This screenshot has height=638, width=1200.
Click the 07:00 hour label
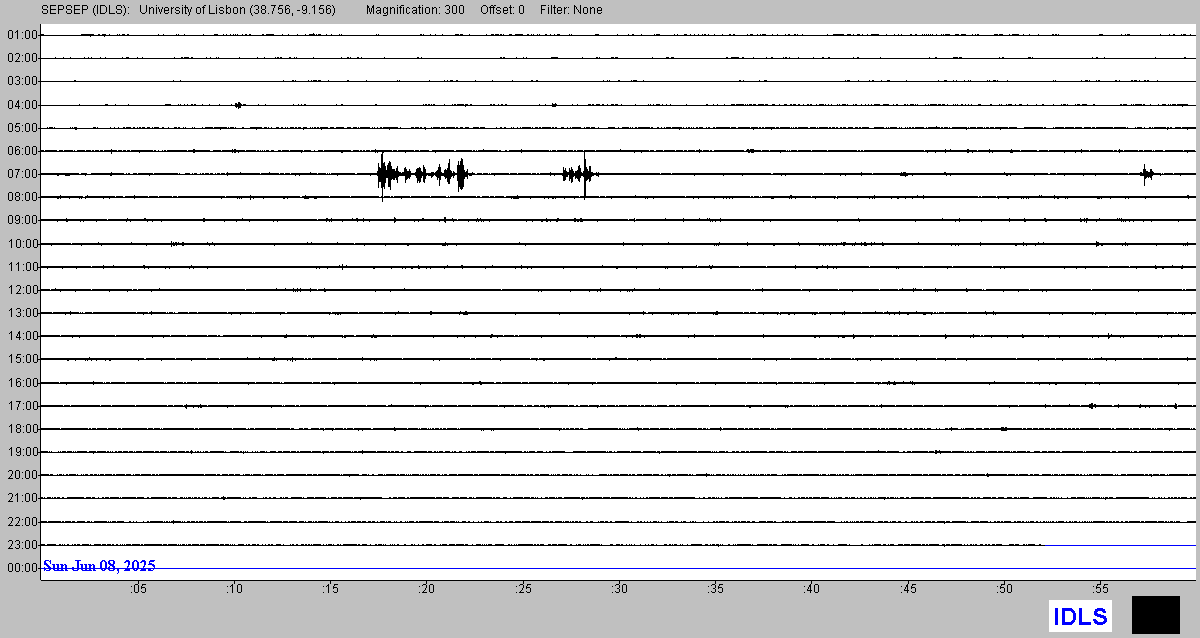click(x=22, y=174)
